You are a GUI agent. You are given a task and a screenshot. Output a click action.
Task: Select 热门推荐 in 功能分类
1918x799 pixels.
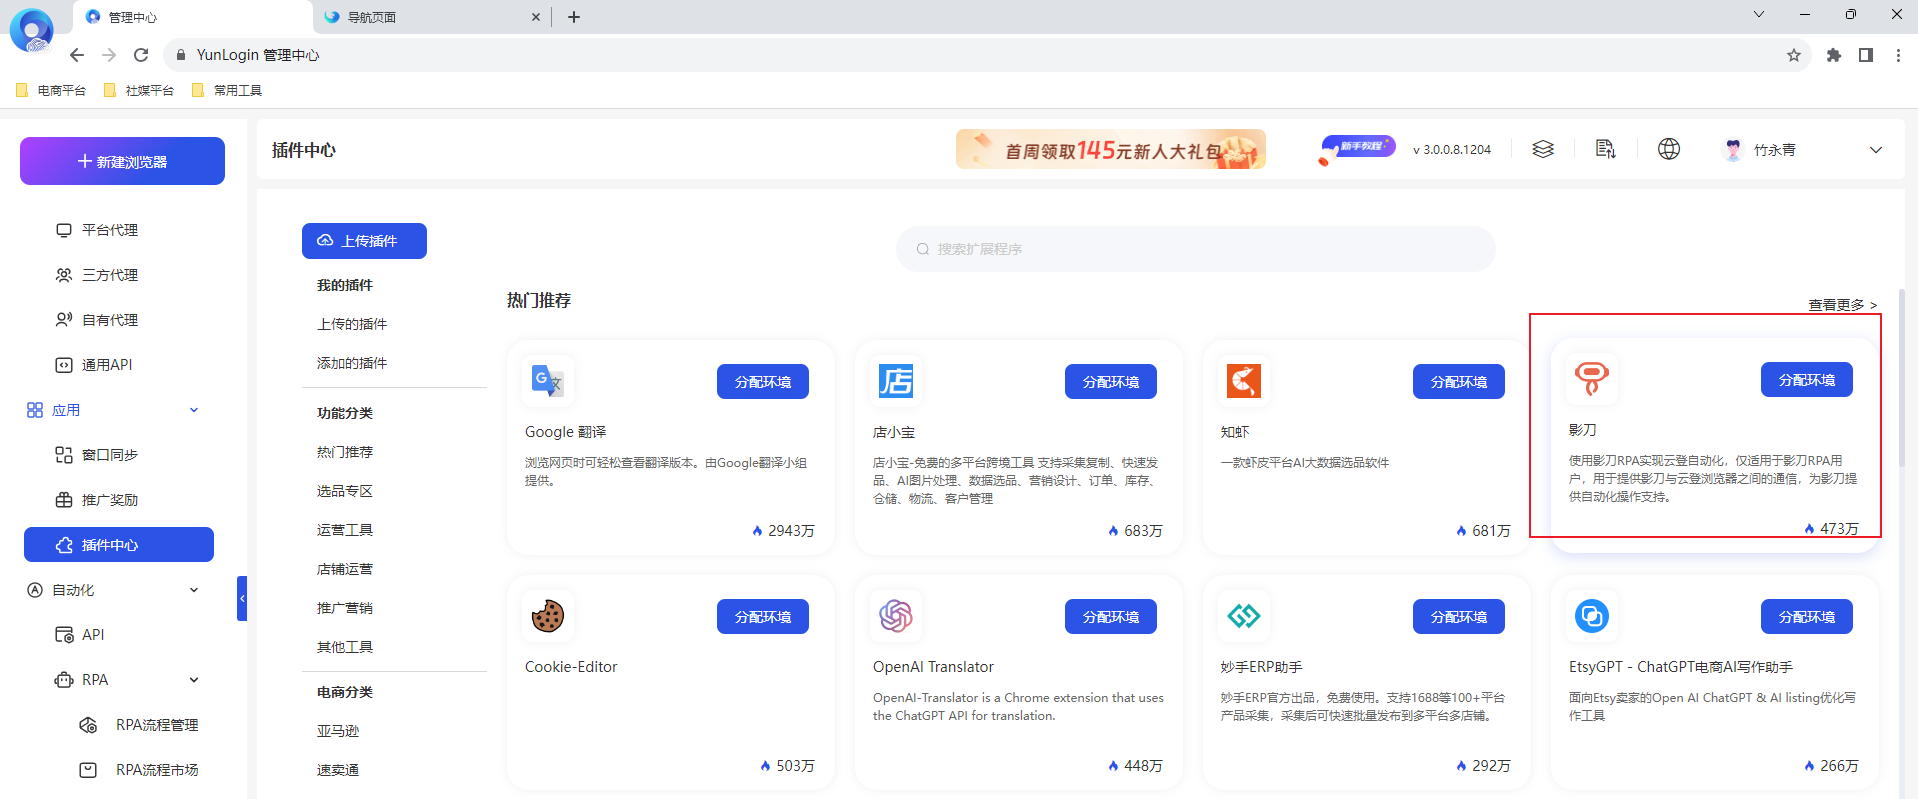pos(345,452)
